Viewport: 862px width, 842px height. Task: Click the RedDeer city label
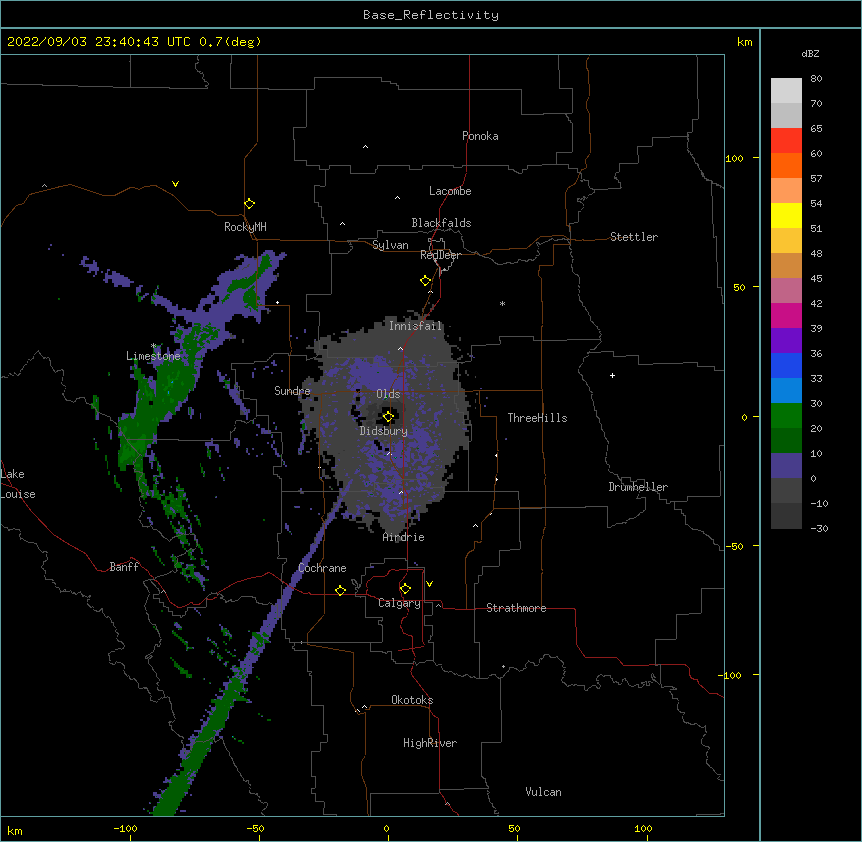(440, 255)
